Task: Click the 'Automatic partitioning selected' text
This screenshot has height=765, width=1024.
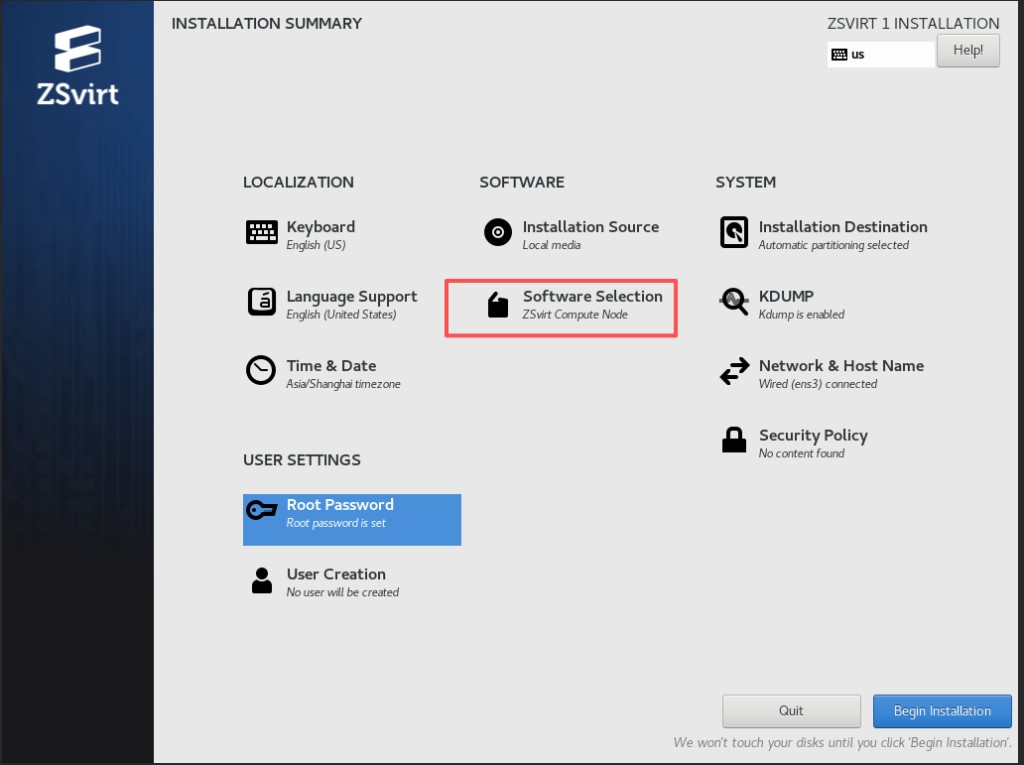Action: (834, 245)
